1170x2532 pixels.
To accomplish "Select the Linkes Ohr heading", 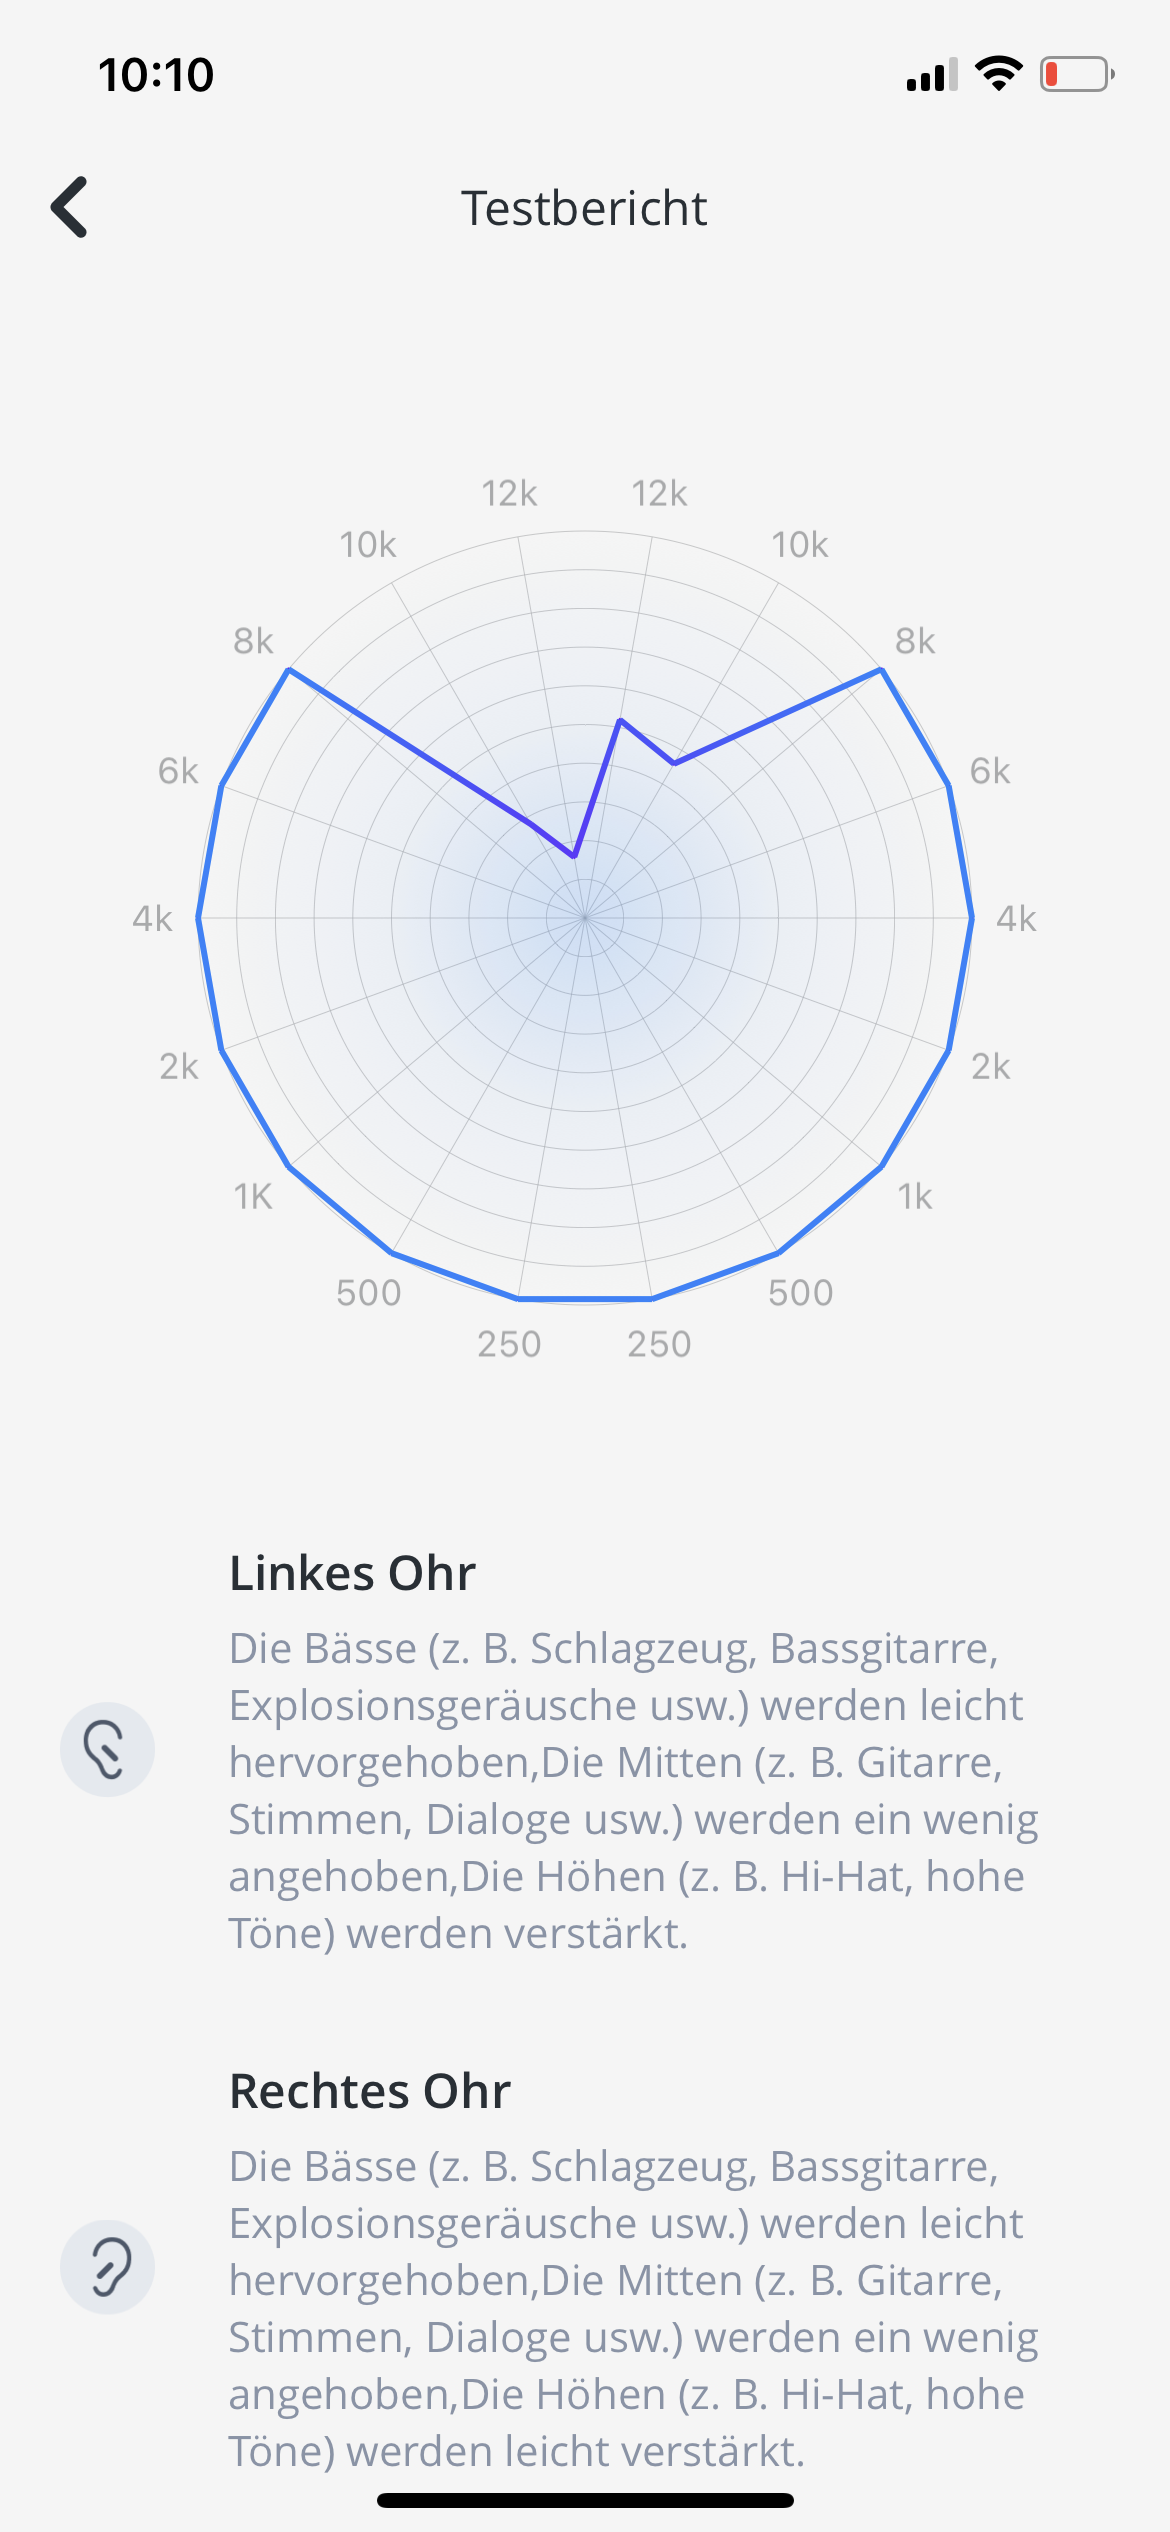I will coord(352,1573).
